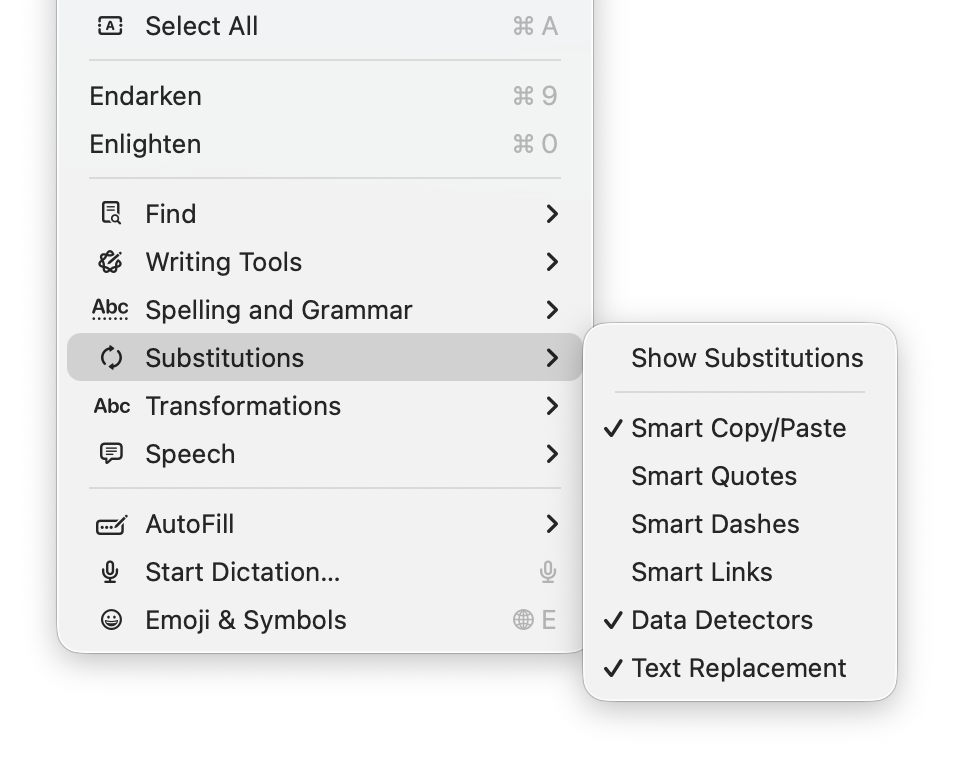Image resolution: width=978 pixels, height=760 pixels.
Task: Click the Speech bubble icon
Action: pyautogui.click(x=111, y=454)
